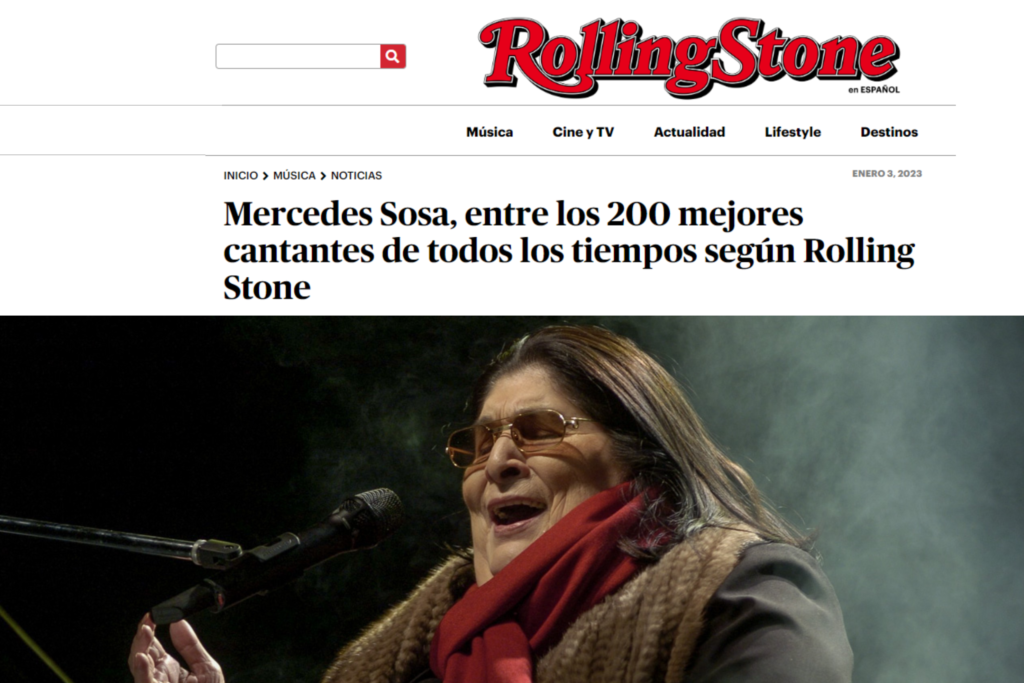Open the NOTICIAS breadcrumb link

(x=357, y=176)
